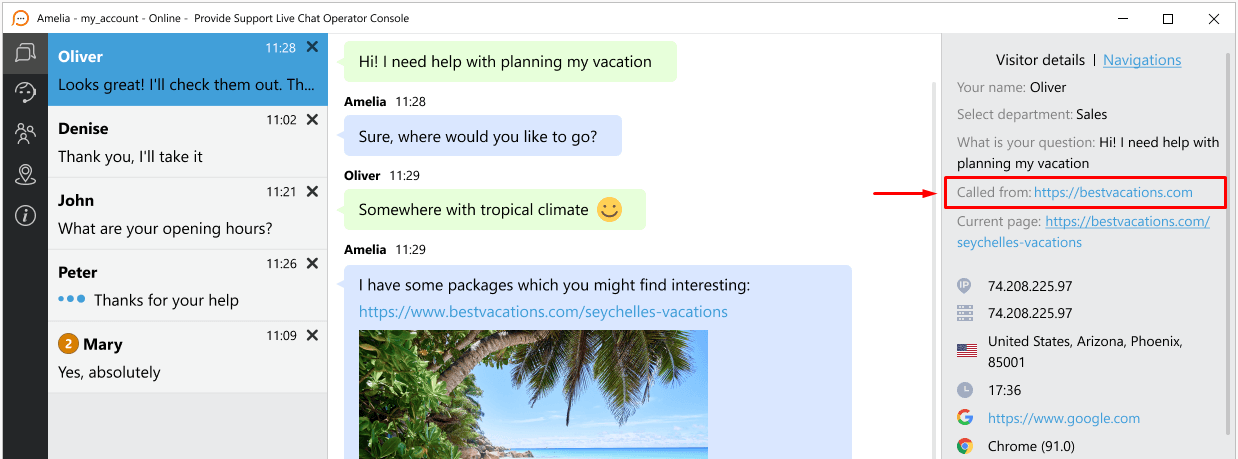Image resolution: width=1238 pixels, height=459 pixels.
Task: Open the seychelles-vacations link in chat message
Action: coord(543,312)
